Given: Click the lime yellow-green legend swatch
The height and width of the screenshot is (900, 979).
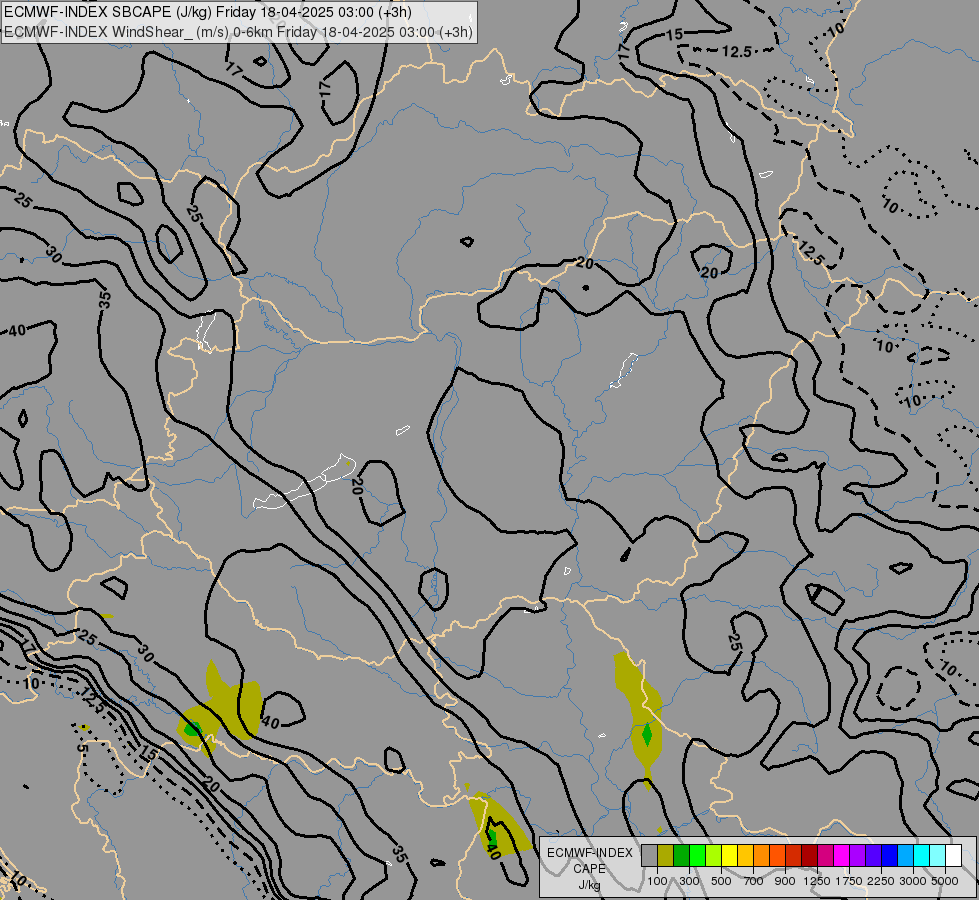Looking at the screenshot, I should [x=714, y=856].
